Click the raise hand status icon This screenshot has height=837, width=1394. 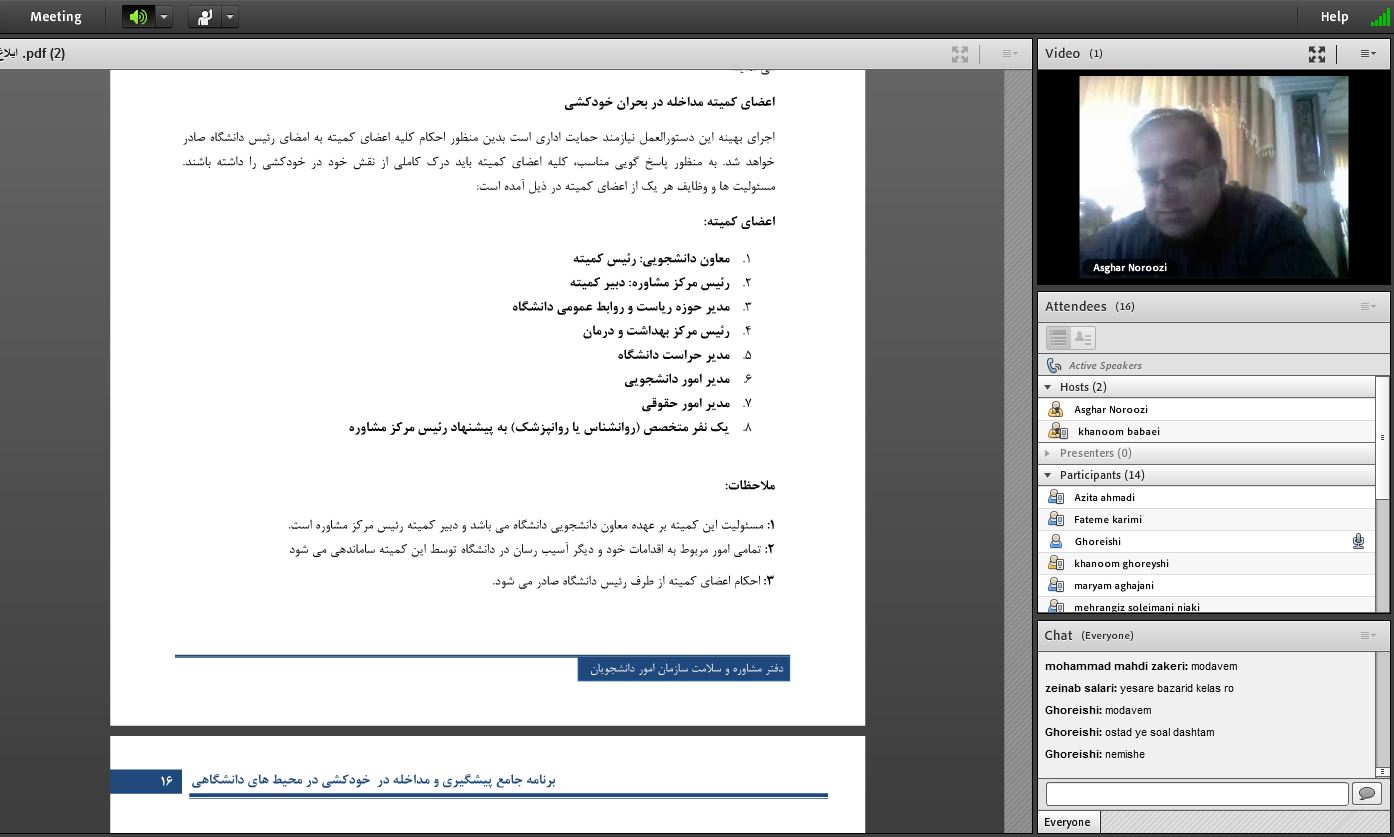205,17
